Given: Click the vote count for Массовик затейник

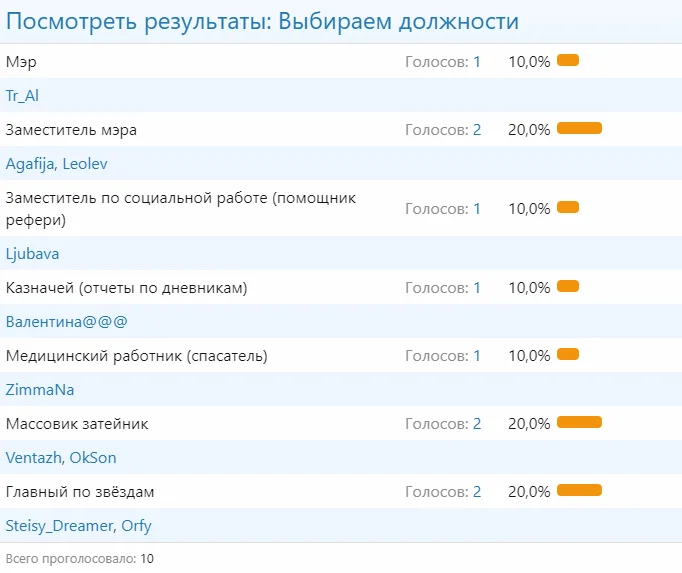Looking at the screenshot, I should 476,424.
